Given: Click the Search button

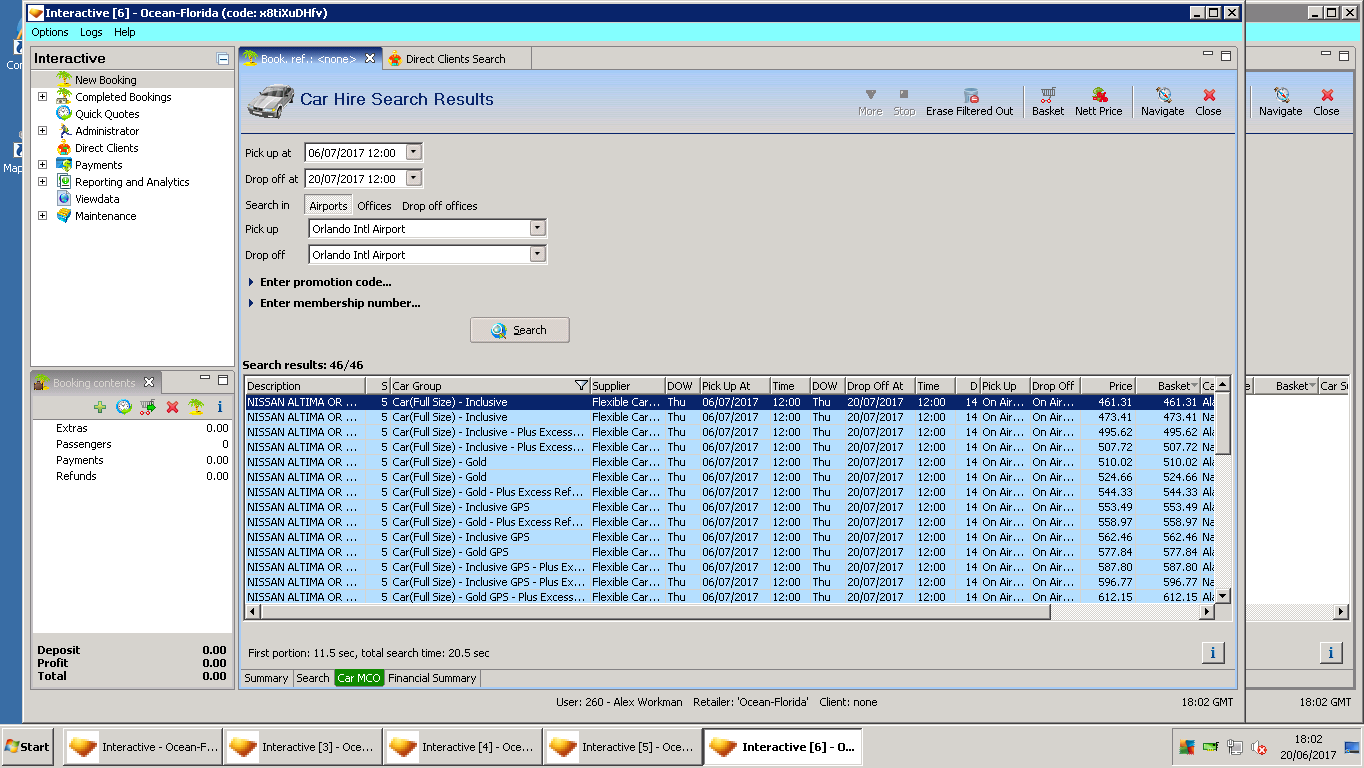Looking at the screenshot, I should [519, 330].
